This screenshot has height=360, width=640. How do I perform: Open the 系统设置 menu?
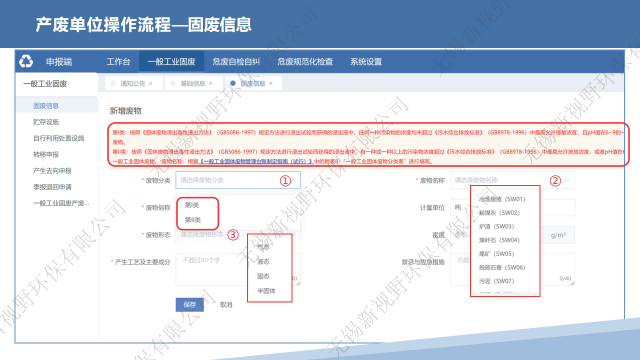tap(366, 62)
